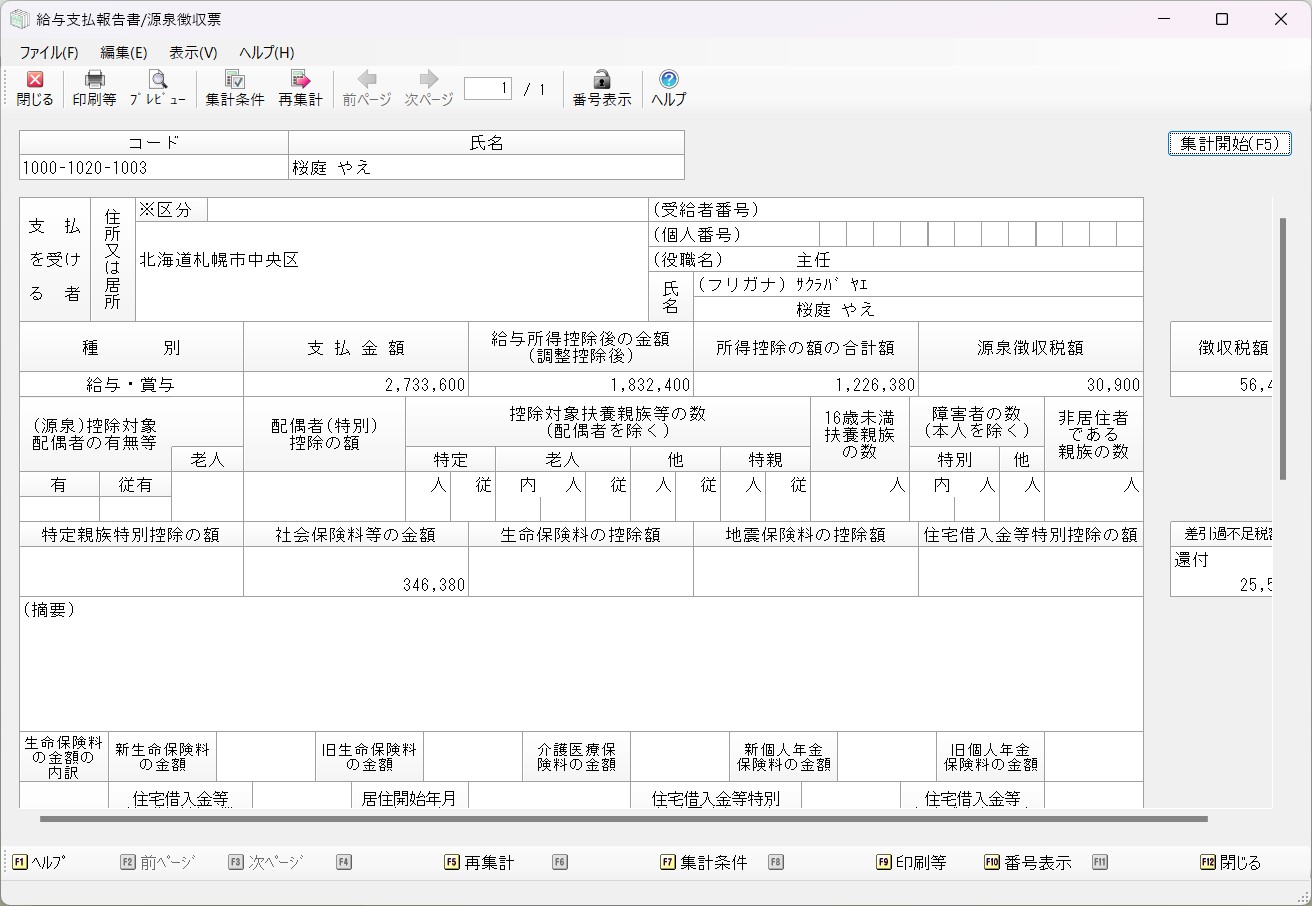Run 再集計 from the toolbar icon
The height and width of the screenshot is (906, 1312).
tap(300, 80)
